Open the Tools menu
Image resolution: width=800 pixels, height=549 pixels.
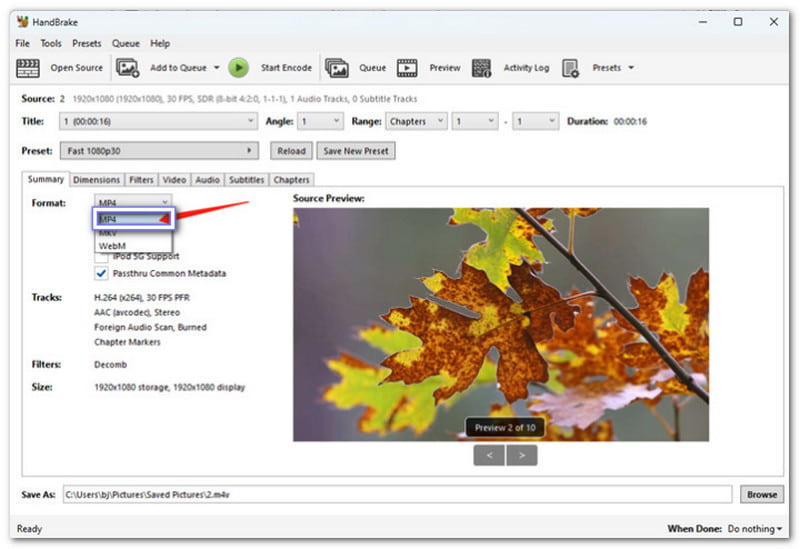(51, 43)
